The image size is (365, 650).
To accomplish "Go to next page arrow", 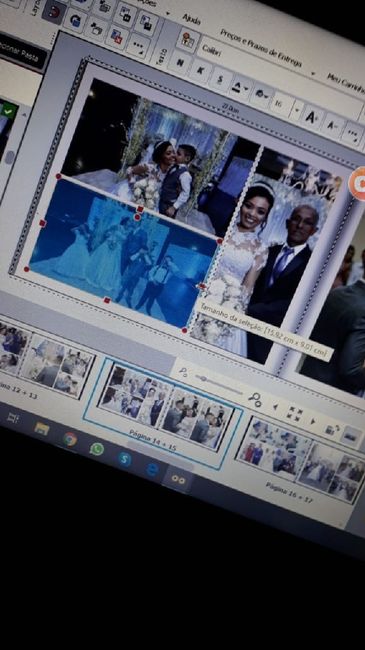I will click(313, 421).
